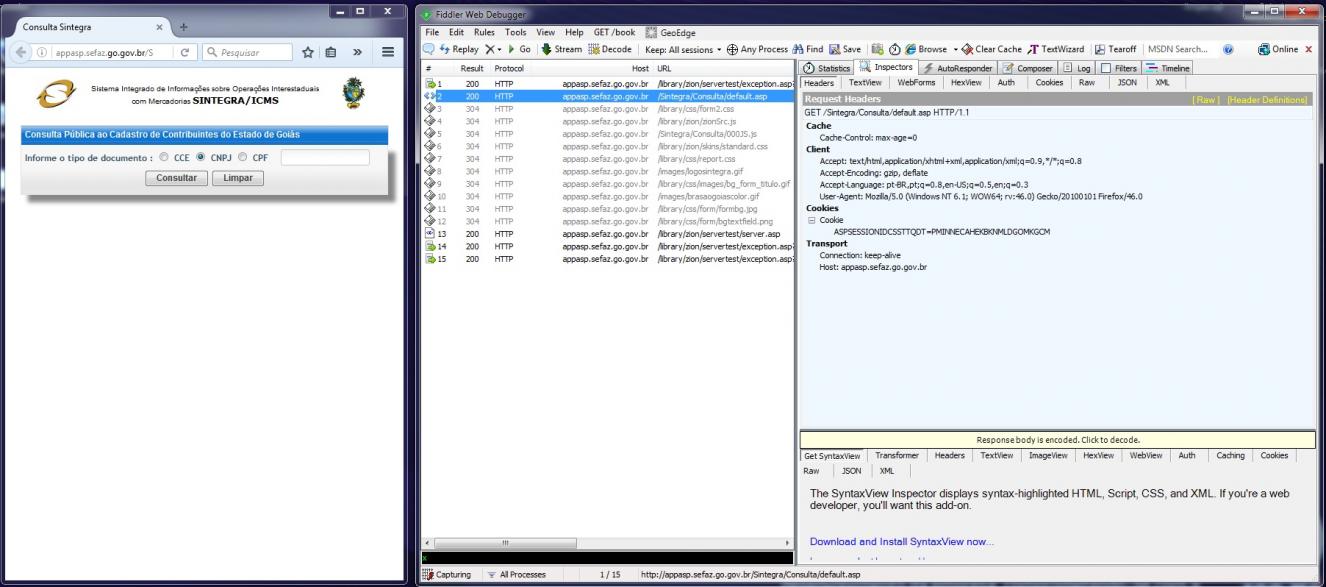Screen dimensions: 1326x587
Task: Open Fiddler Rules menu
Action: click(485, 32)
